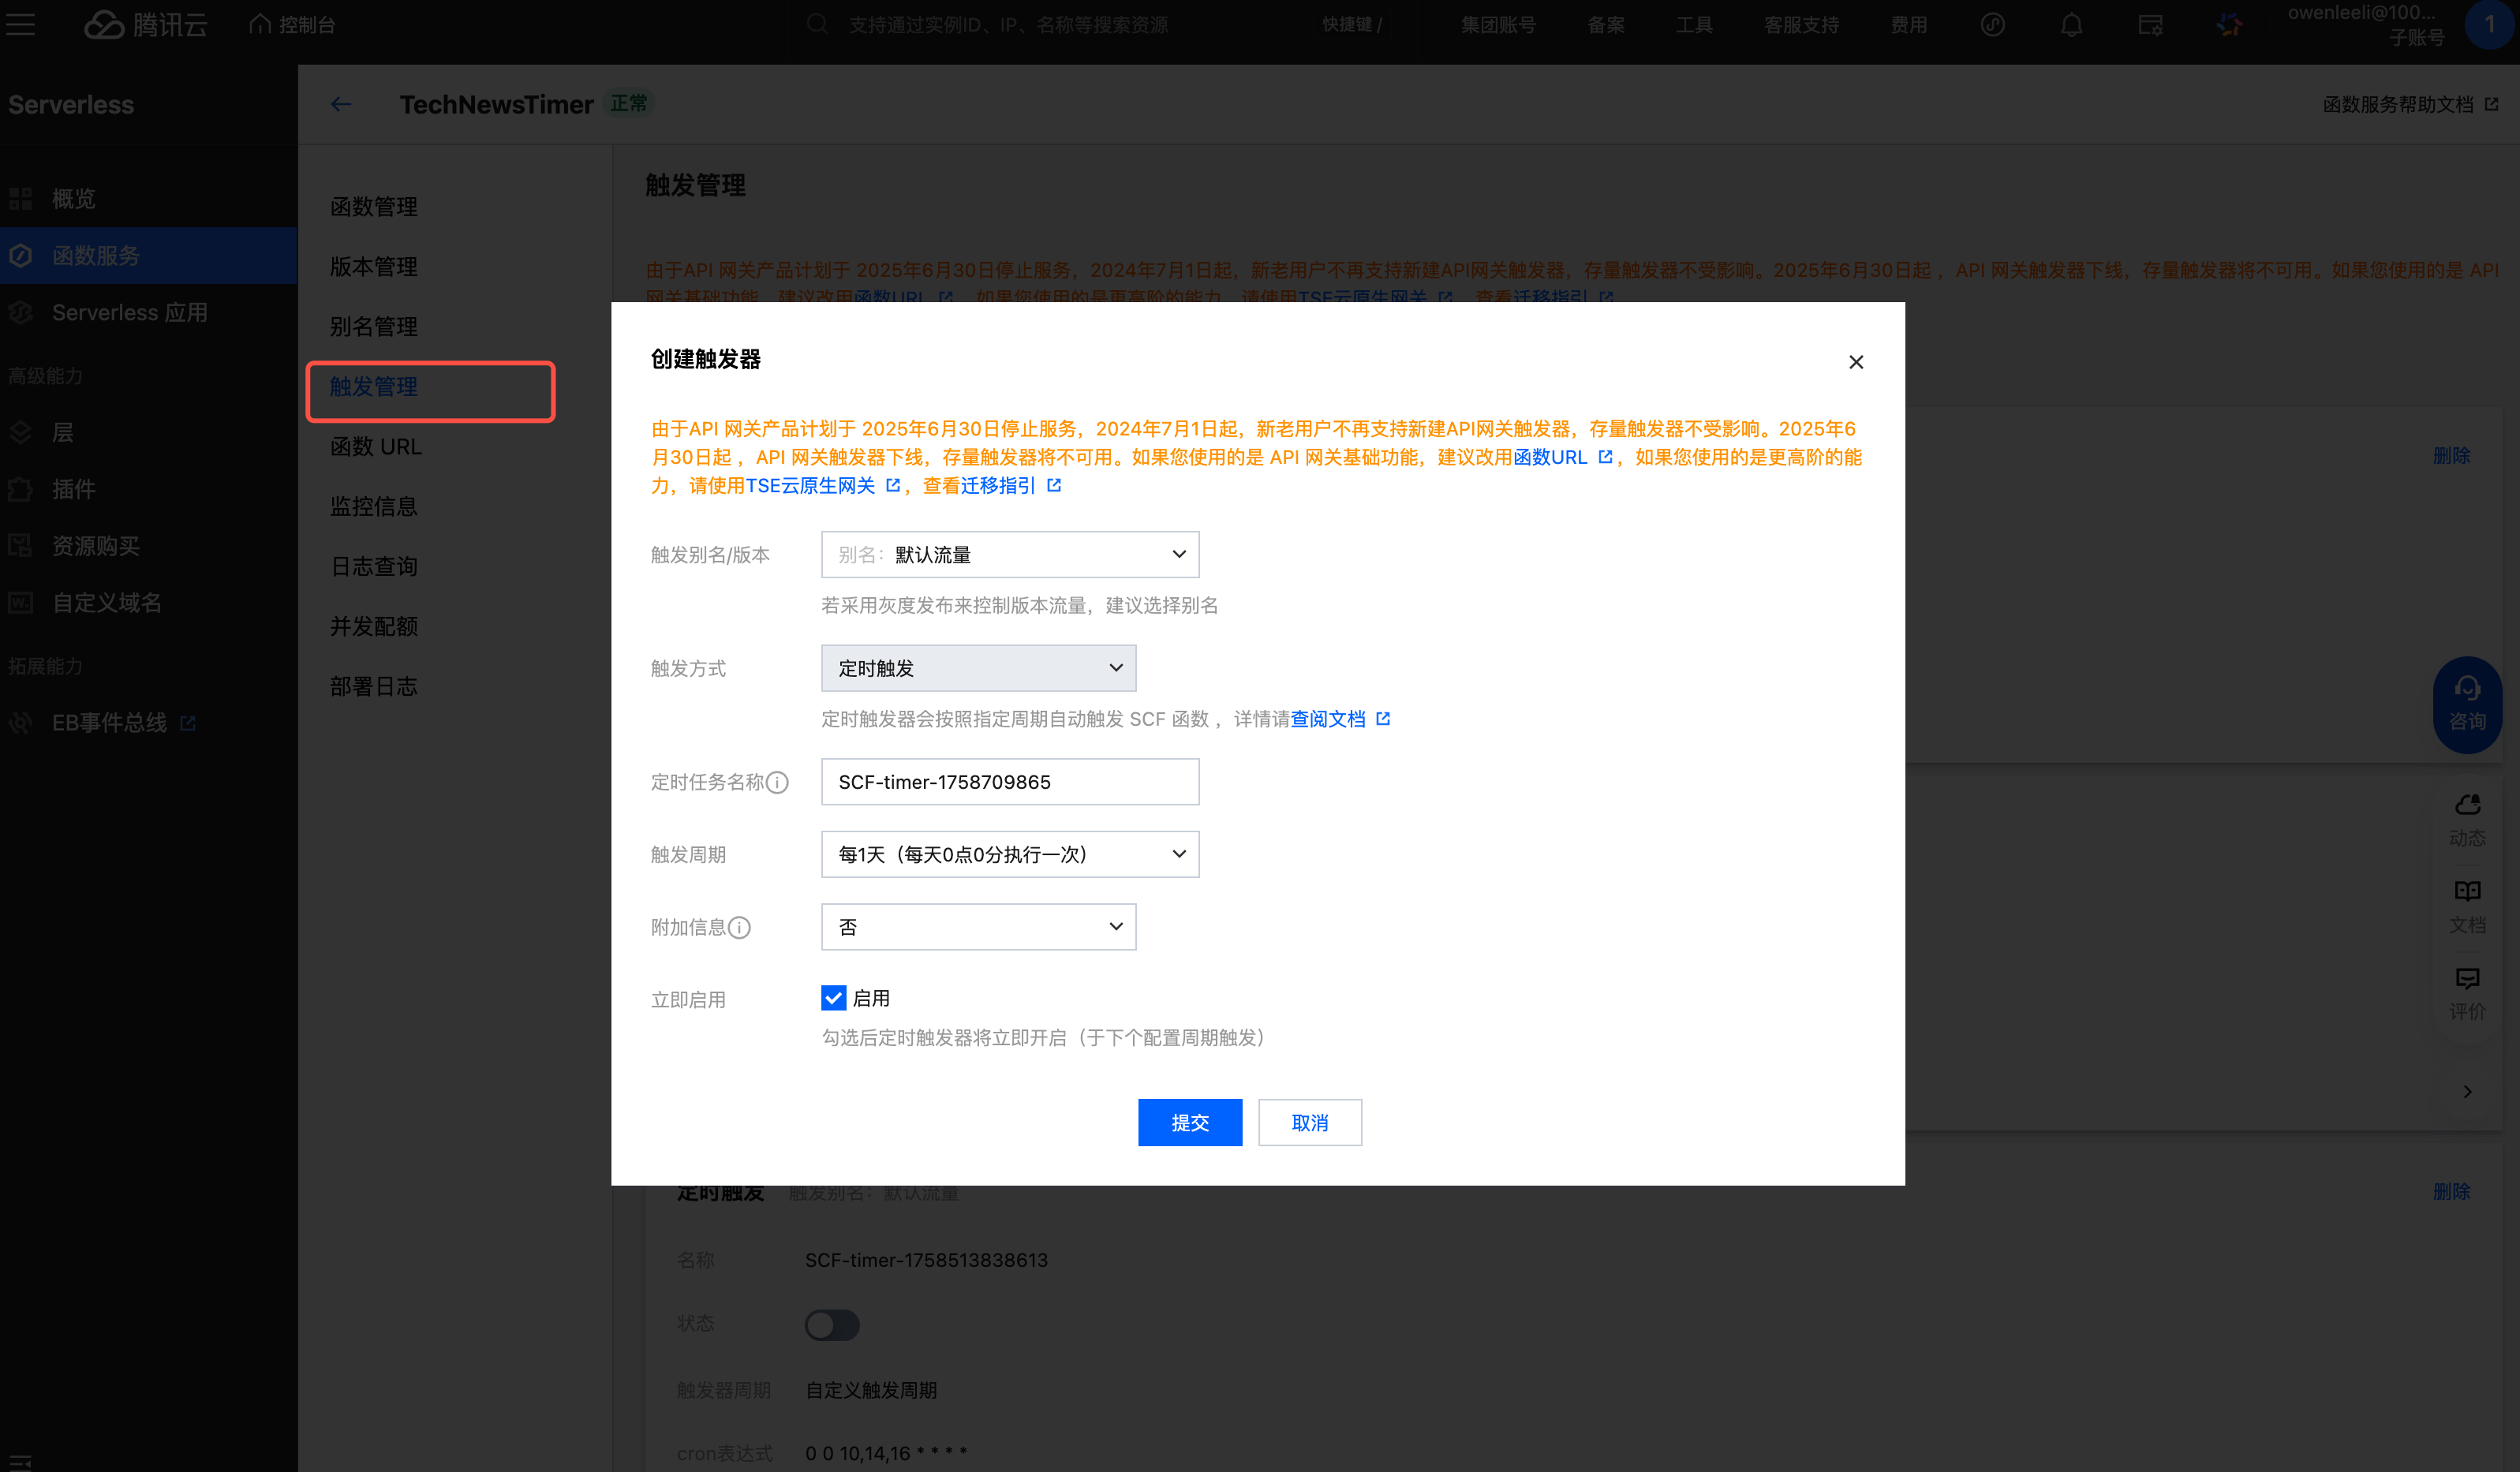
Task: Expand the 触发别名/版本 dropdown
Action: 1009,554
